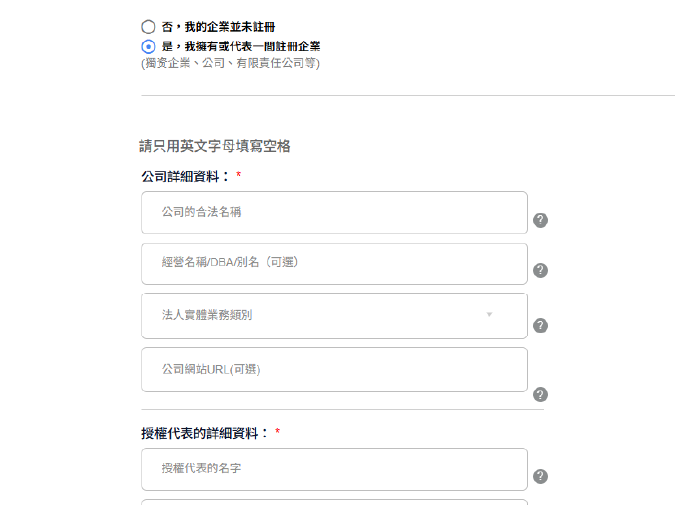Focus the 公司網站URL(可選) input box
The image size is (675, 505).
pyautogui.click(x=334, y=370)
